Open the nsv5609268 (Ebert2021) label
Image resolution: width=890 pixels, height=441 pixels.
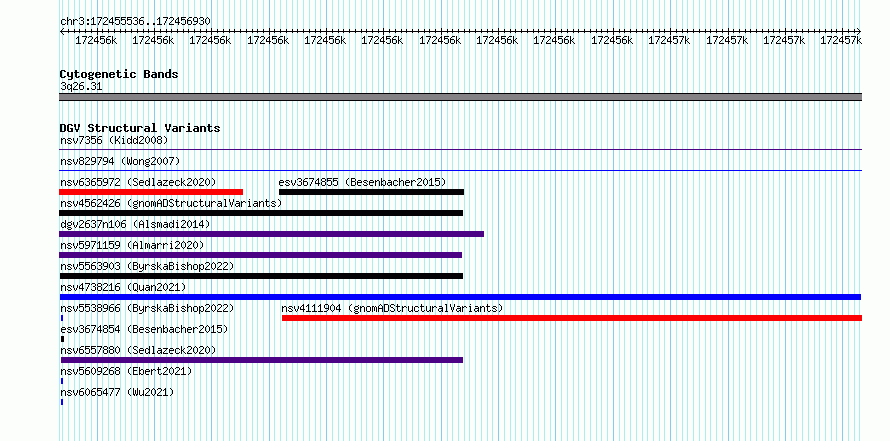coord(126,371)
